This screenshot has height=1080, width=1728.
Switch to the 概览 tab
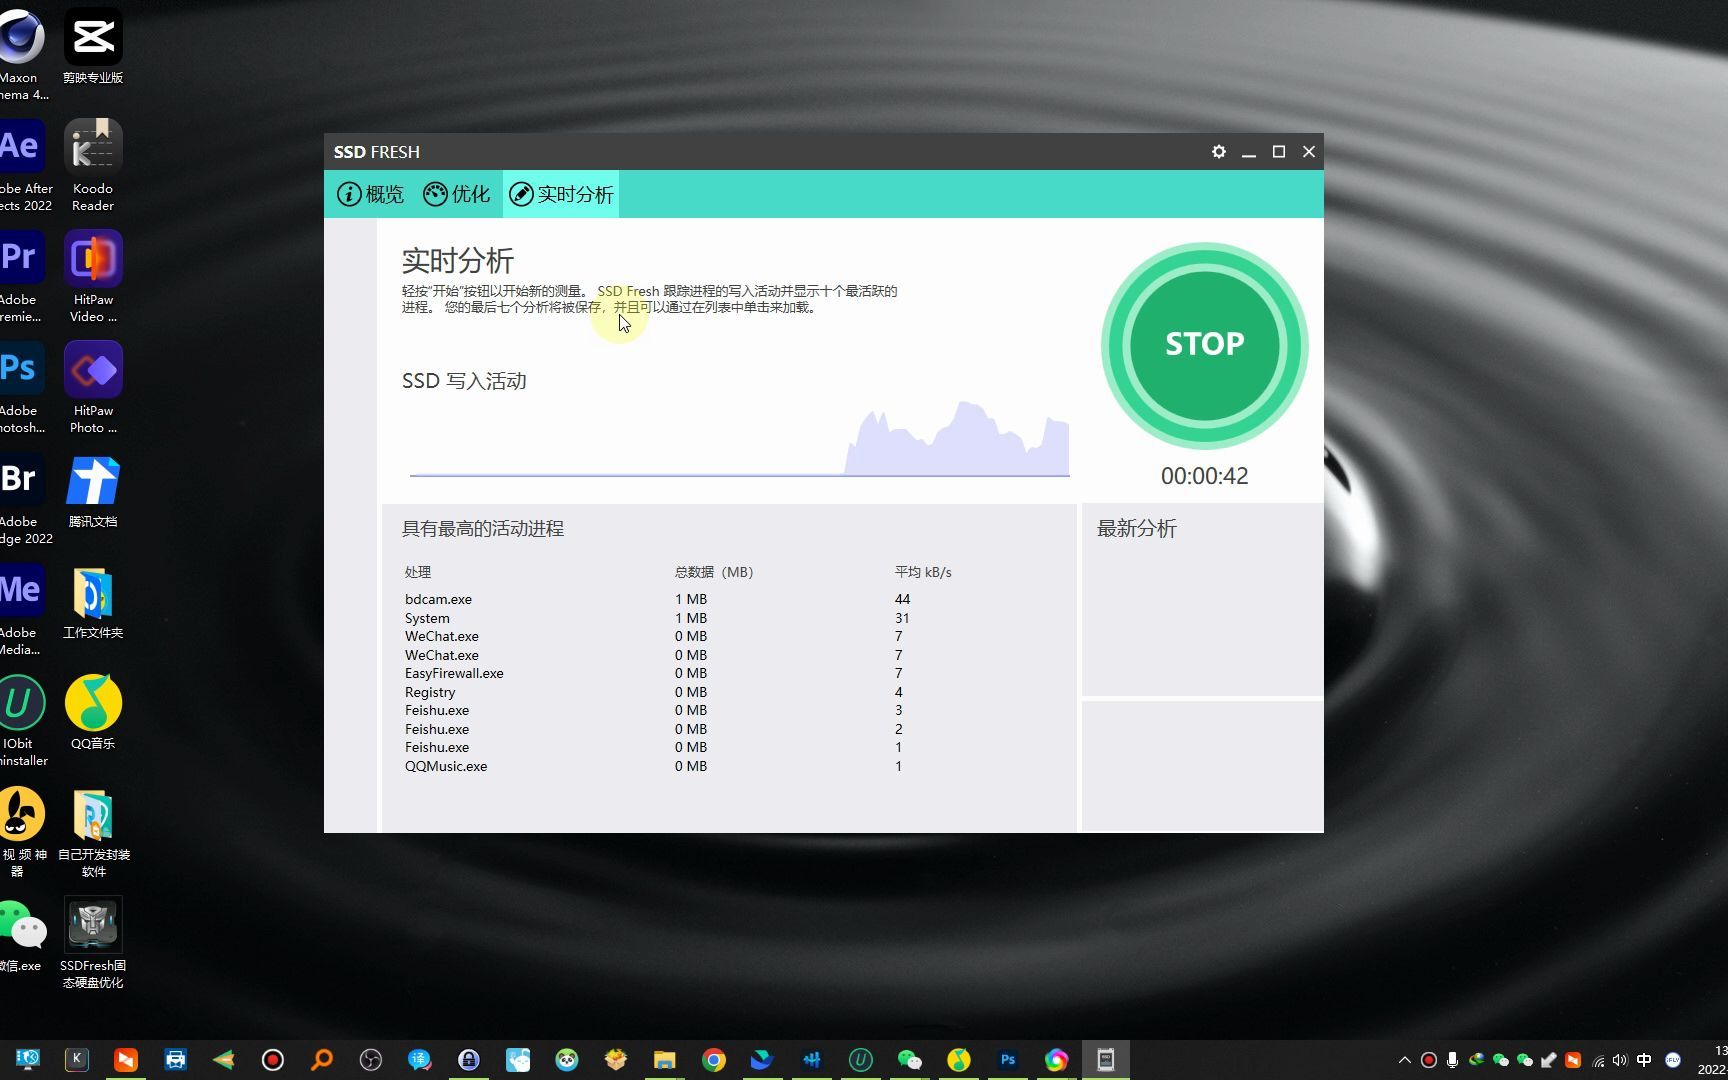click(x=370, y=194)
